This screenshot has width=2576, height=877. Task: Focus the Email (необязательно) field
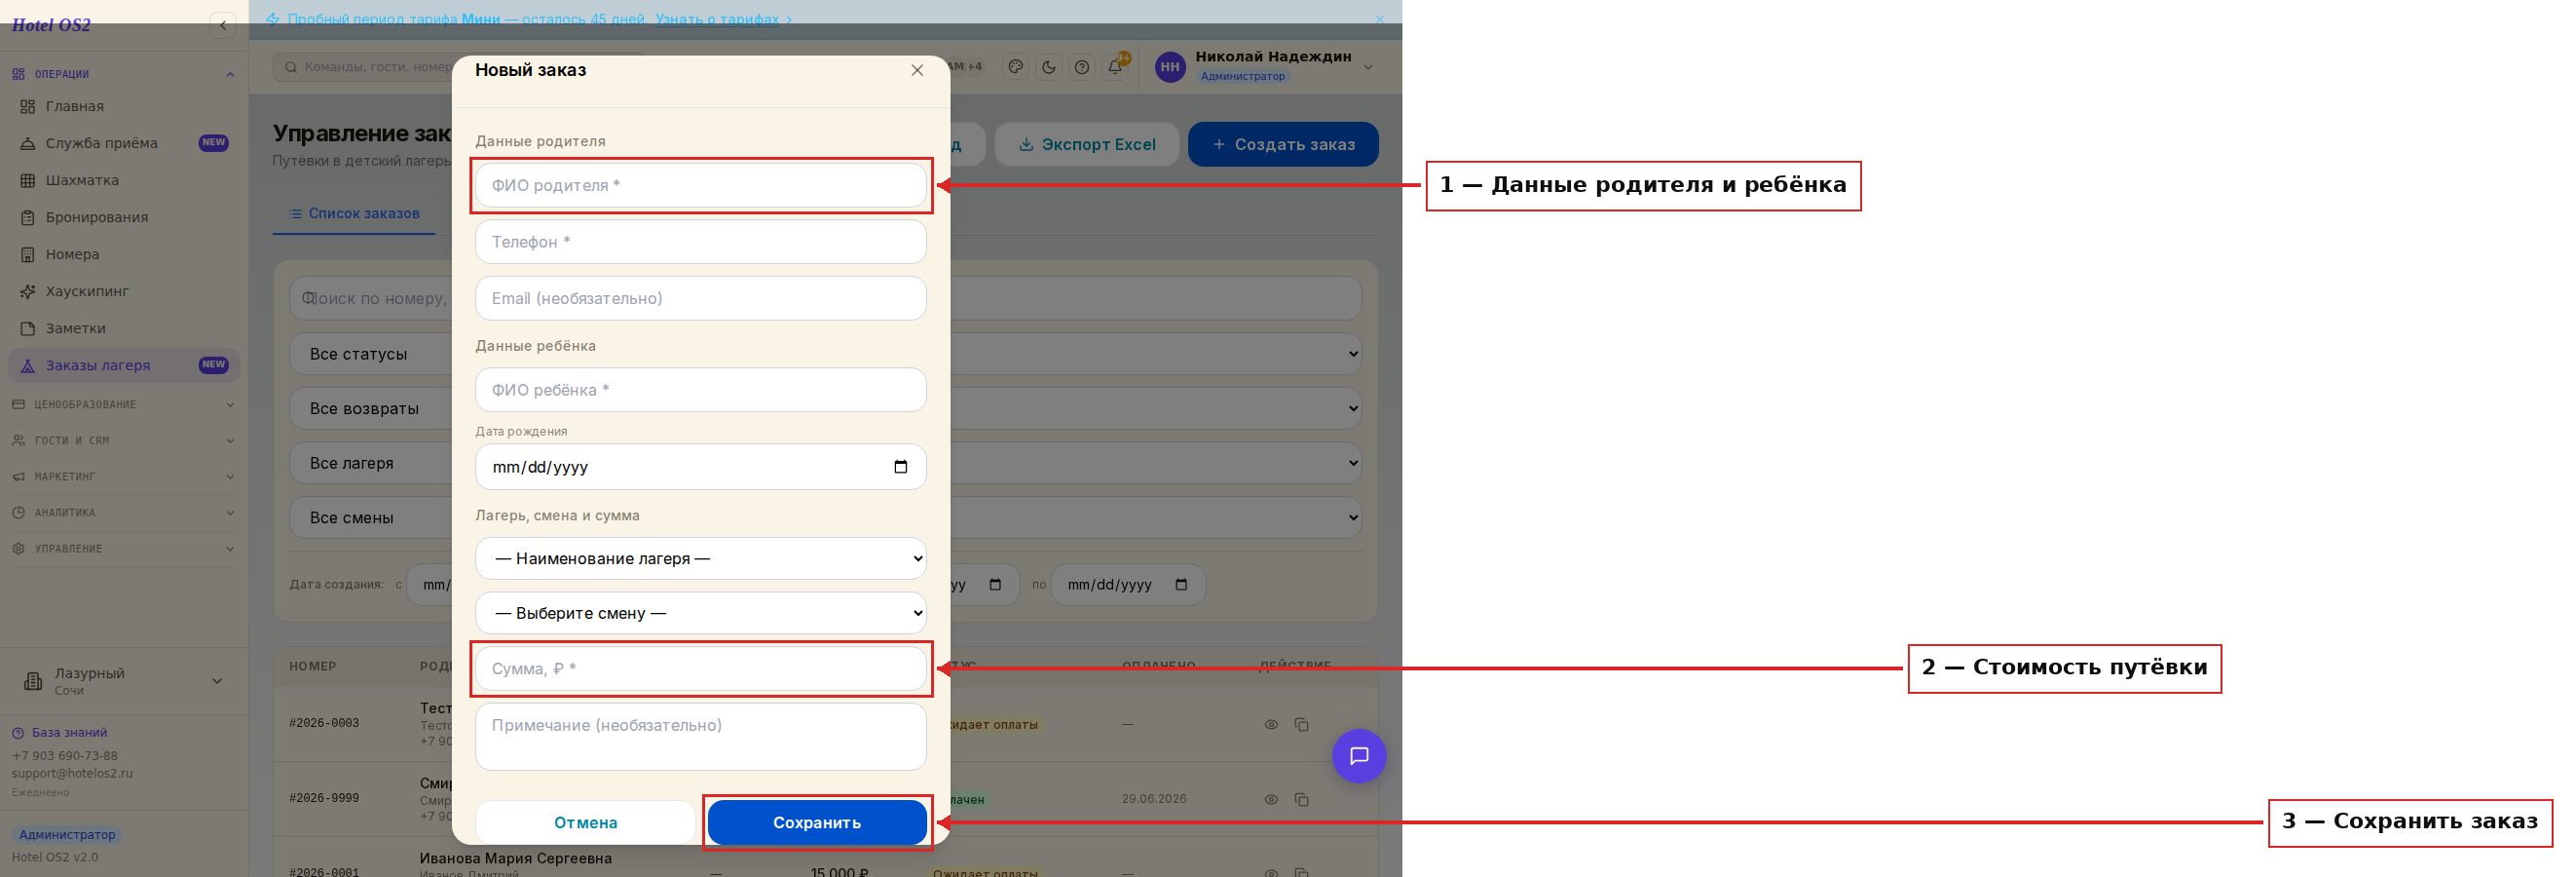[x=700, y=298]
